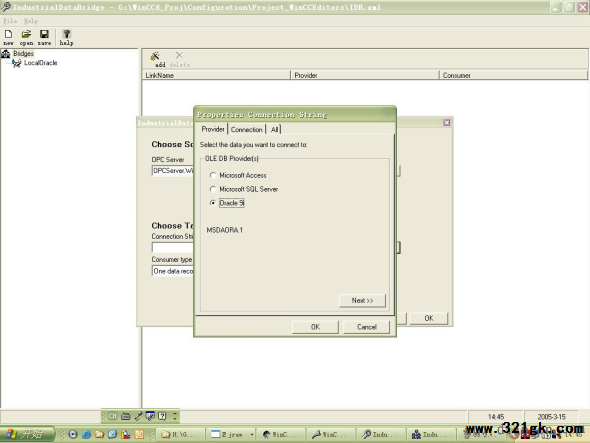The height and width of the screenshot is (443, 590).
Task: Click the delete link icon
Action: (x=179, y=59)
